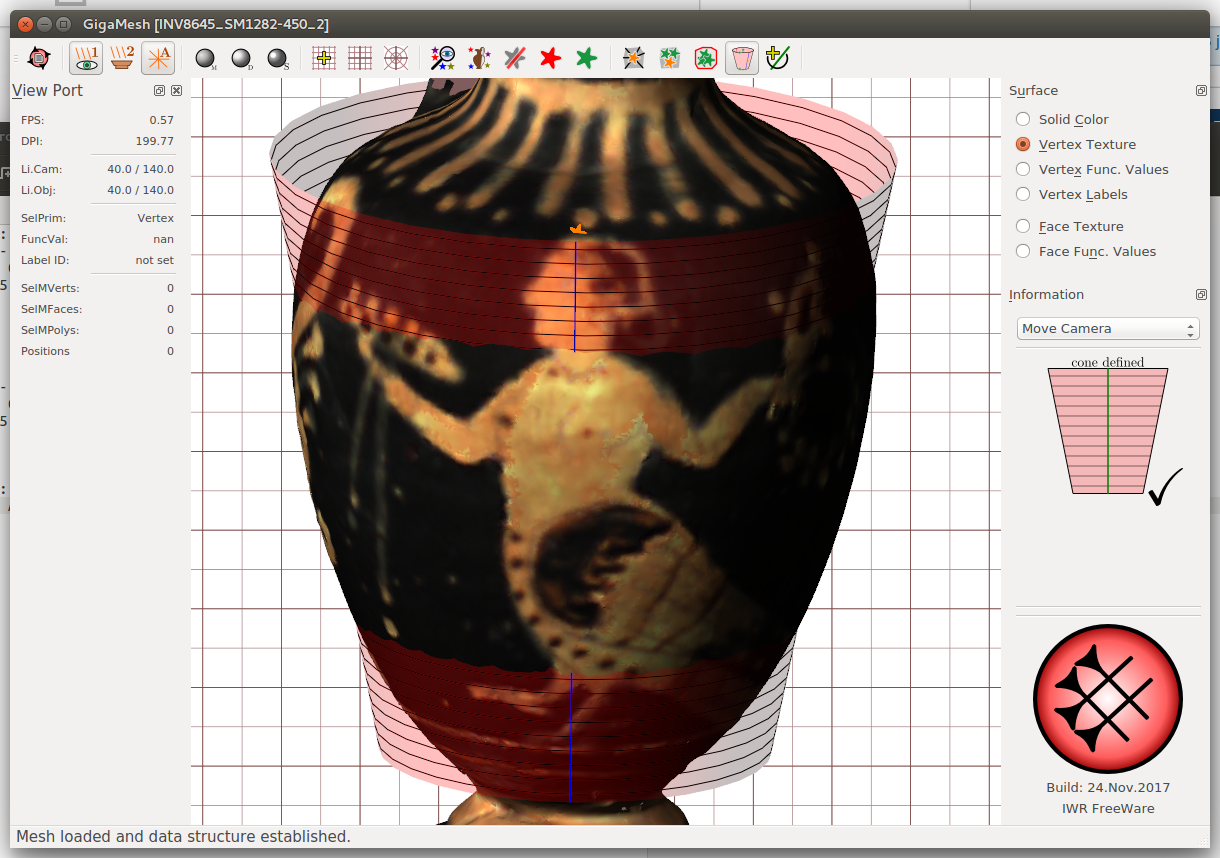Click the magnifier with eye and stars icon

443,59
